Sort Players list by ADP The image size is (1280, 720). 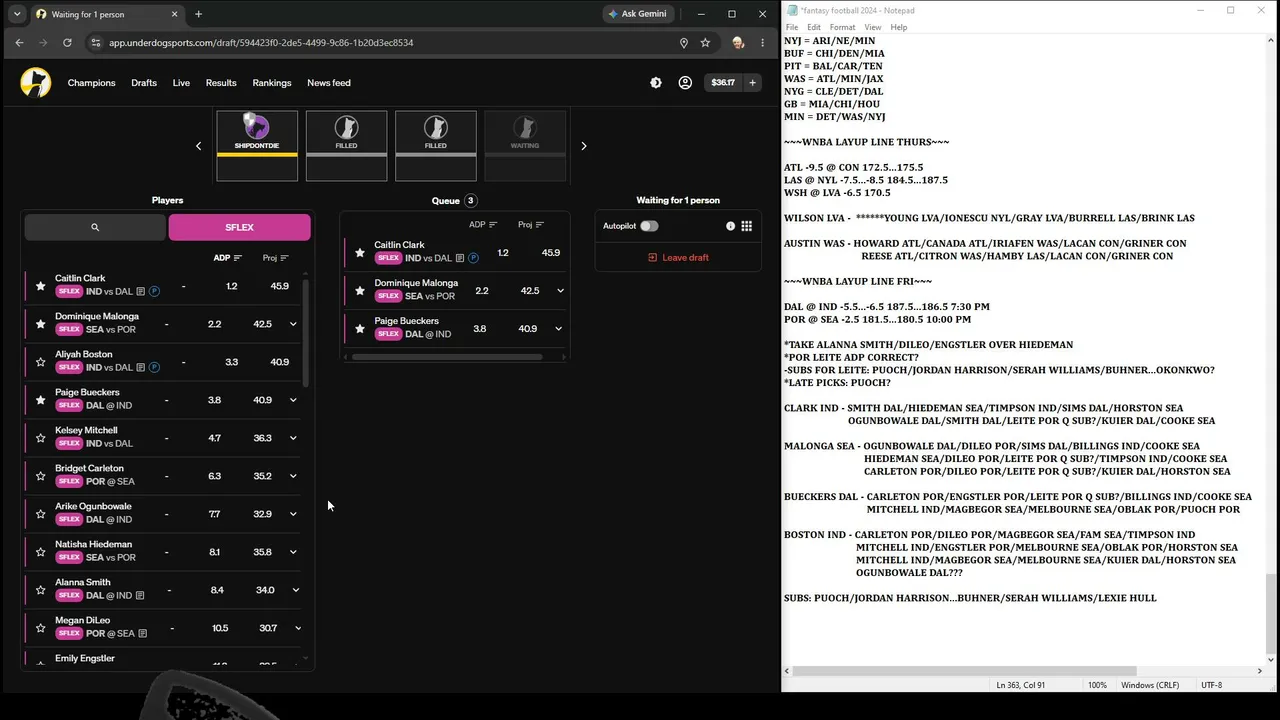(228, 258)
